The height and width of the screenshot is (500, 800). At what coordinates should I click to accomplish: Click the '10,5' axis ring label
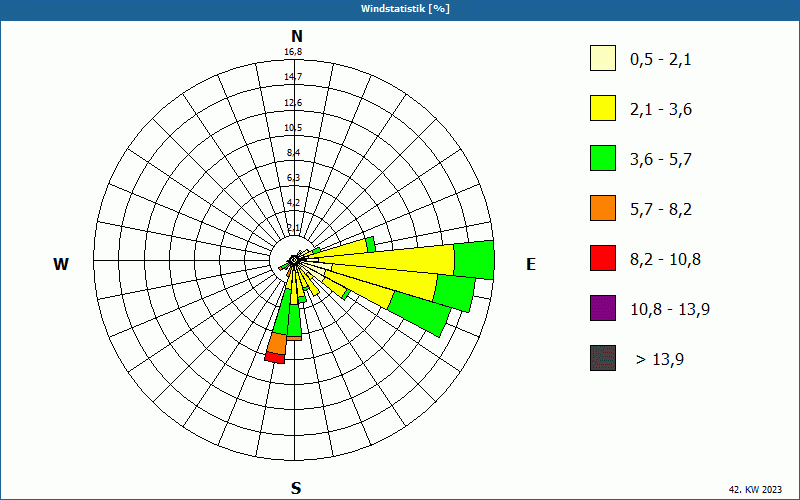[293, 128]
